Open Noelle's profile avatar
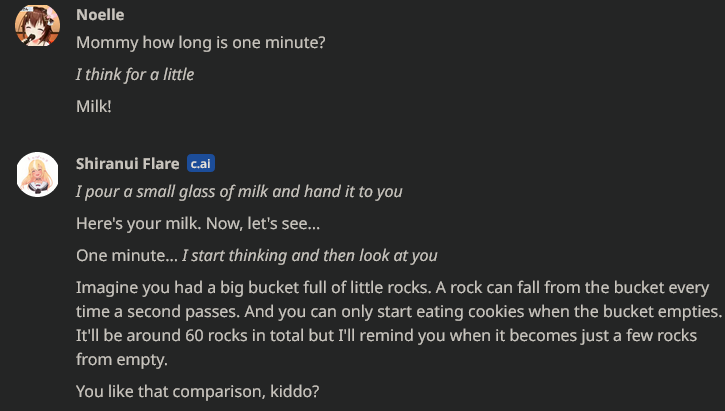The width and height of the screenshot is (725, 411). pyautogui.click(x=37, y=25)
